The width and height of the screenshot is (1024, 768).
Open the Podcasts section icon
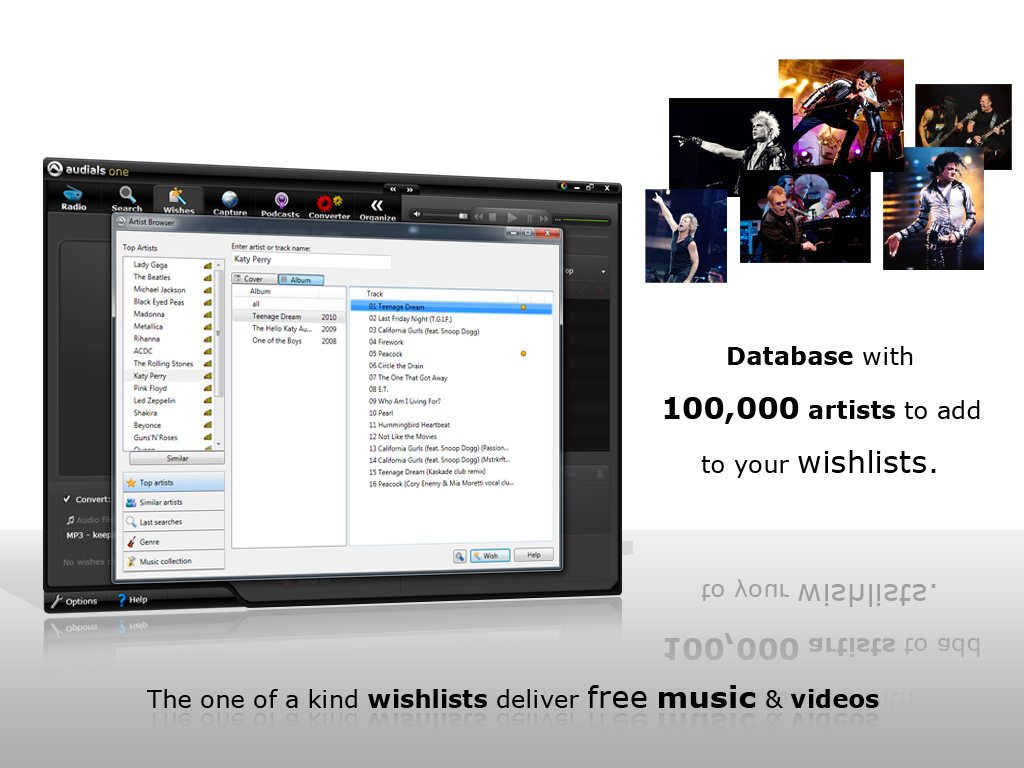point(281,202)
